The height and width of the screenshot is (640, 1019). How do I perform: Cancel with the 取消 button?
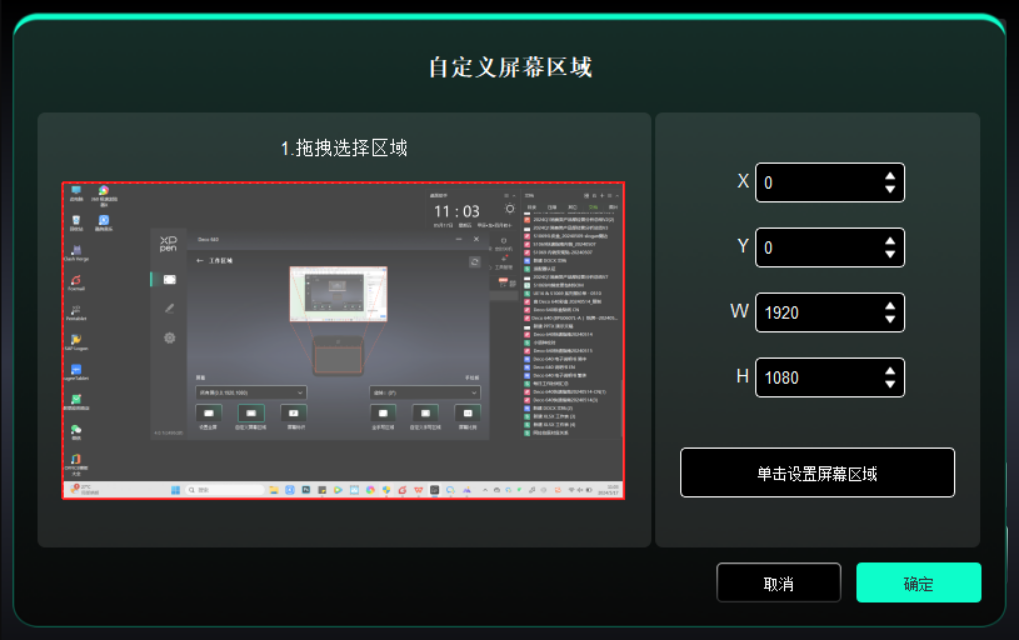[778, 583]
